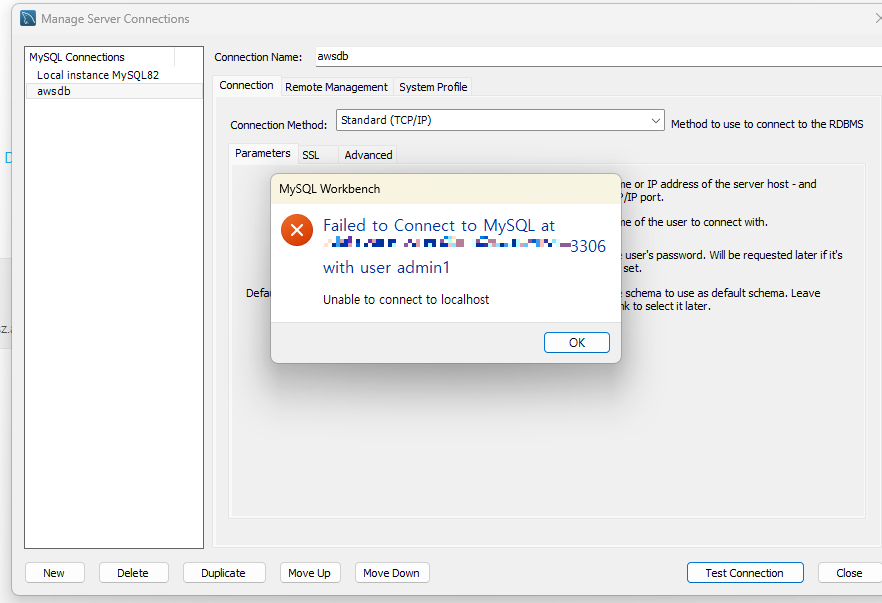Click the Delete connection button
The width and height of the screenshot is (882, 603).
coord(133,573)
